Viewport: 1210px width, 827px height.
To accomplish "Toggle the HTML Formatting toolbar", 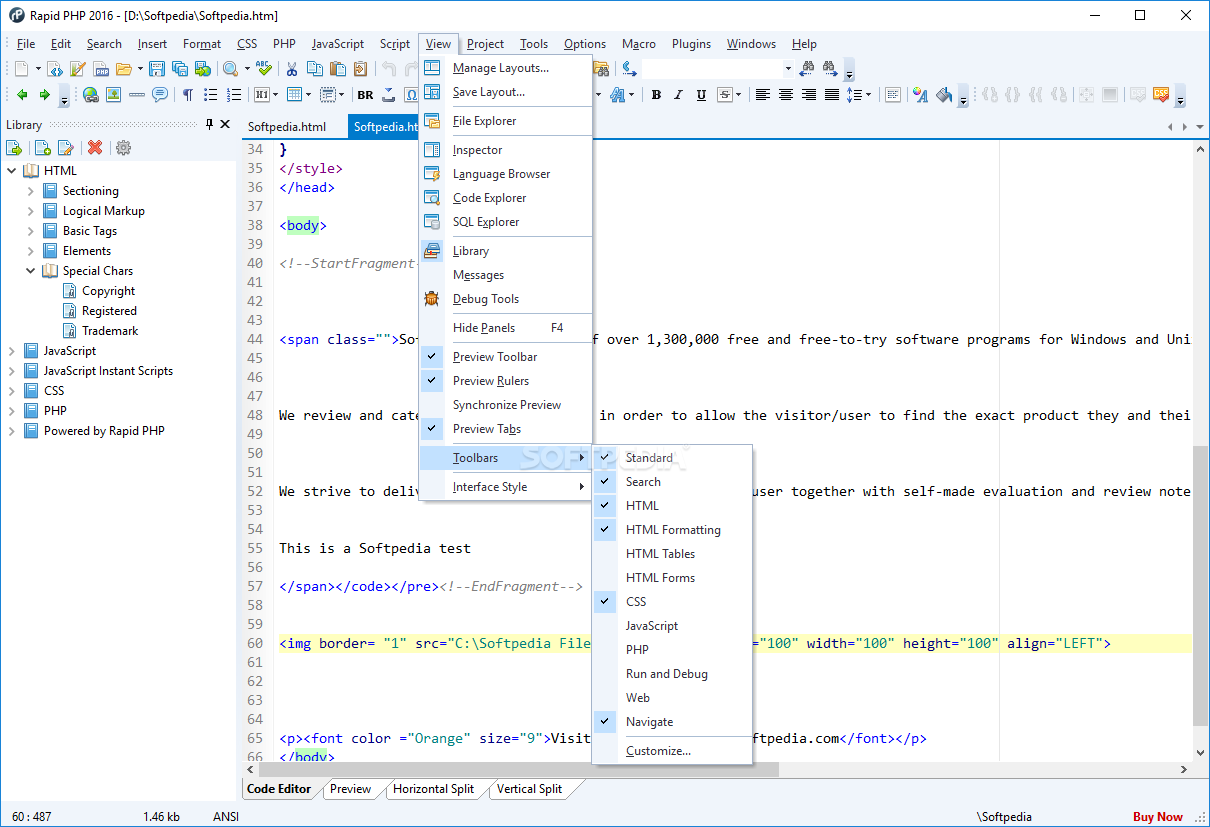I will (672, 530).
